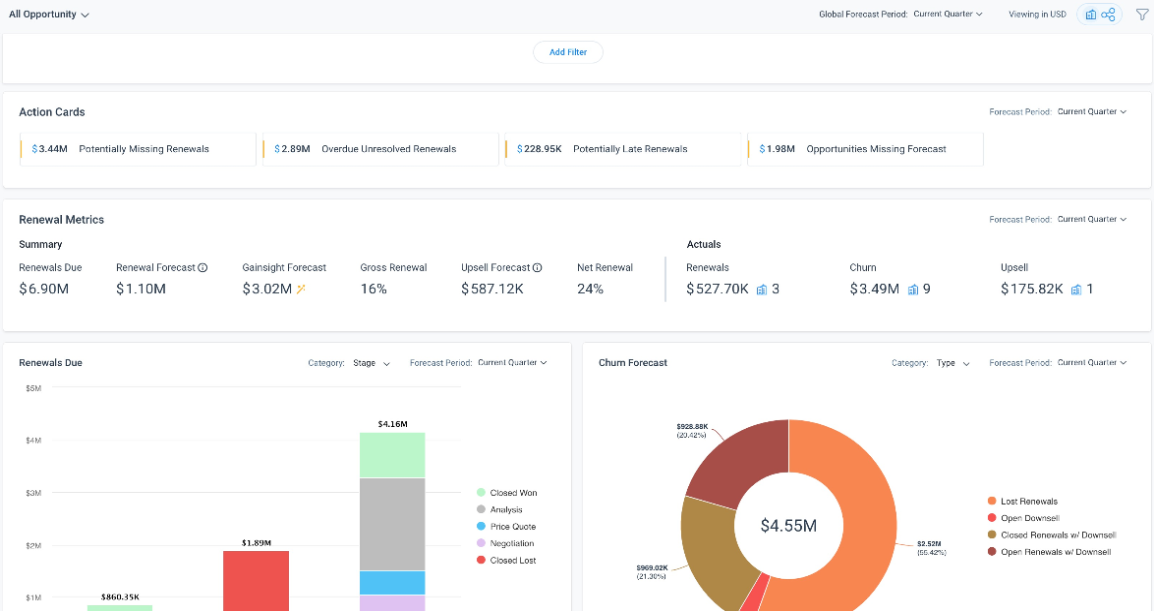Toggle Closed Won legend item
The image size is (1154, 611).
tap(507, 493)
